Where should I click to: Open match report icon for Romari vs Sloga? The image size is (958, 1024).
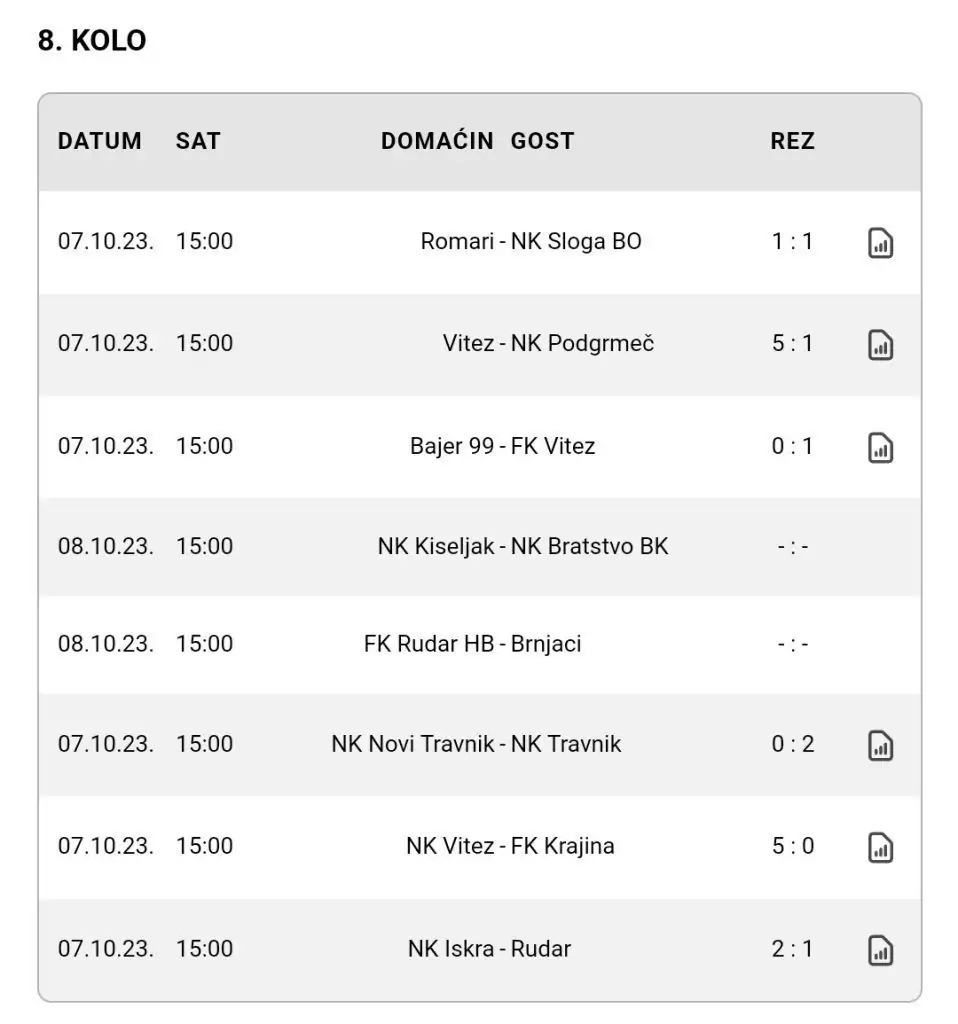click(x=880, y=243)
